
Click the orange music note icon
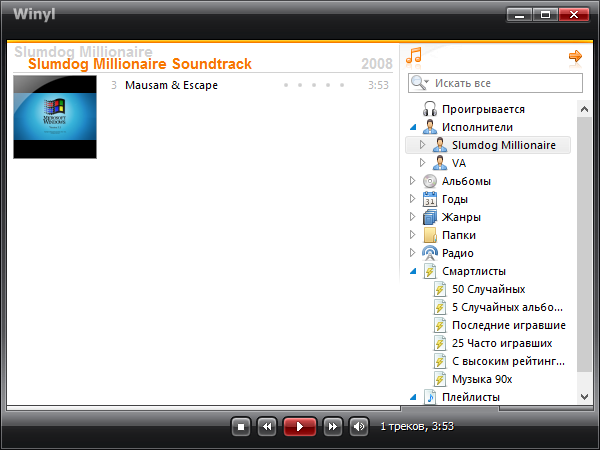point(414,55)
